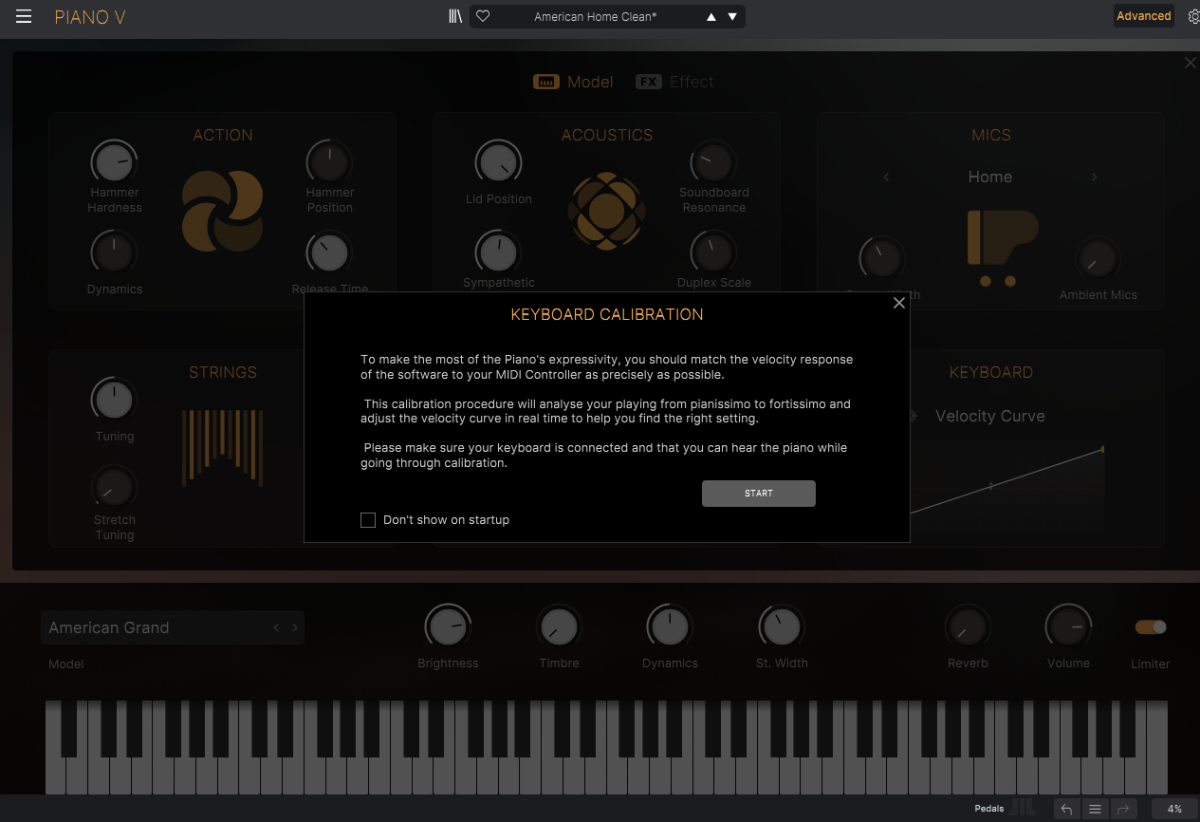Click the St. Width knob
This screenshot has height=822, width=1200.
781,627
